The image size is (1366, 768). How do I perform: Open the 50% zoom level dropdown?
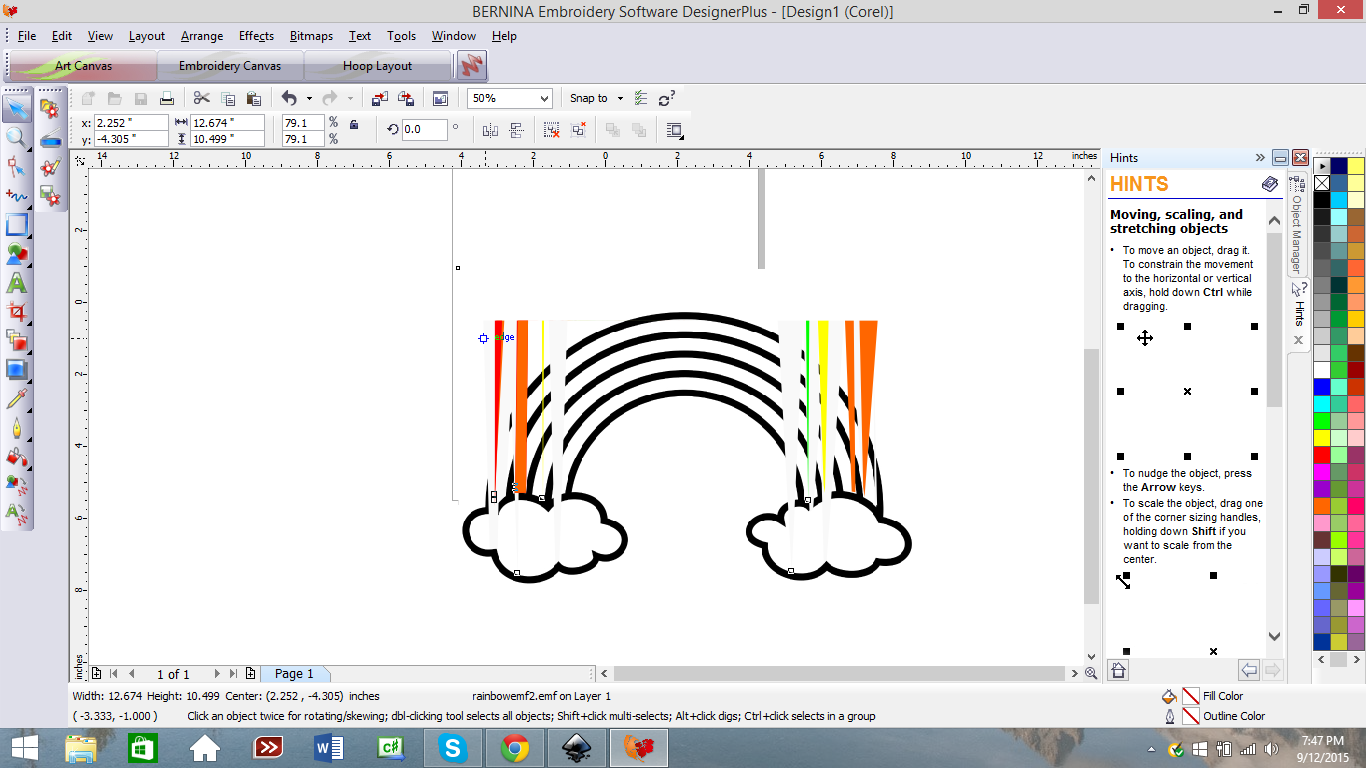coord(544,98)
